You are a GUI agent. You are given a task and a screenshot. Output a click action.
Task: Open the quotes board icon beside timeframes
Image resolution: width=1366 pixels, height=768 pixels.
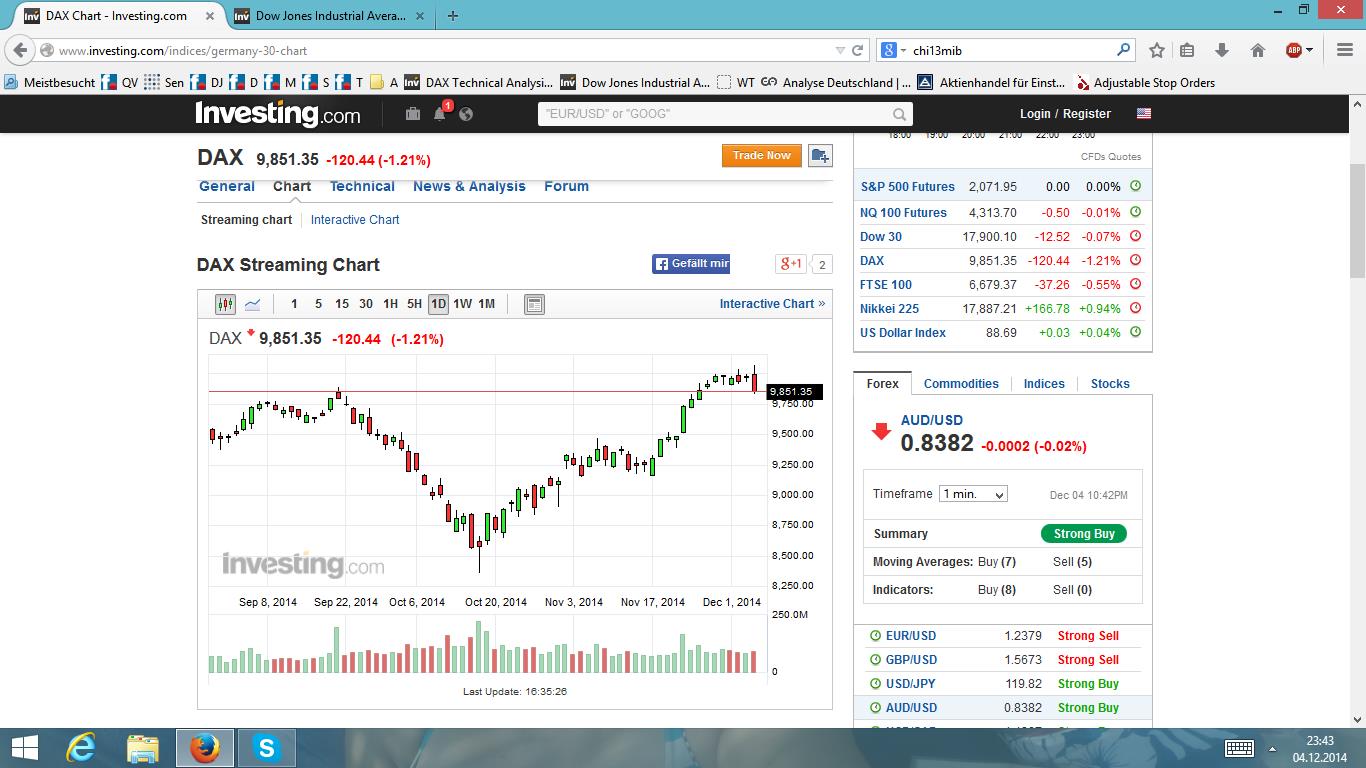click(534, 303)
